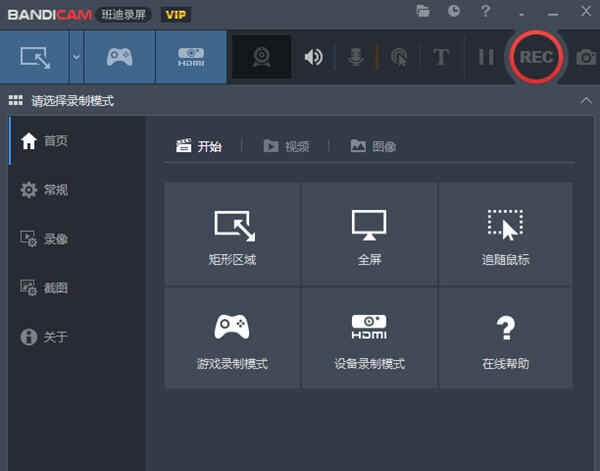
Task: Select the 开始 tab
Action: pos(199,146)
